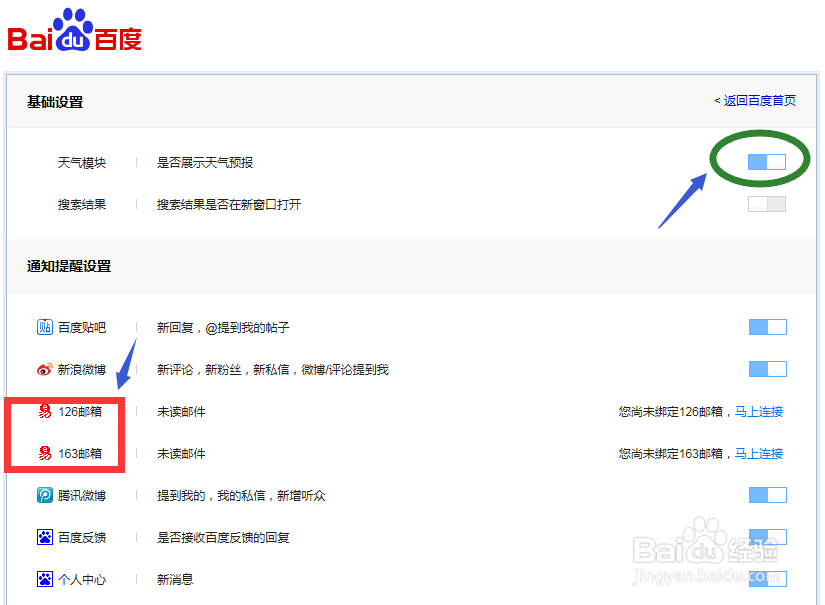This screenshot has width=825, height=605.
Task: Click 马上连接 for 126邮箱
Action: [759, 411]
